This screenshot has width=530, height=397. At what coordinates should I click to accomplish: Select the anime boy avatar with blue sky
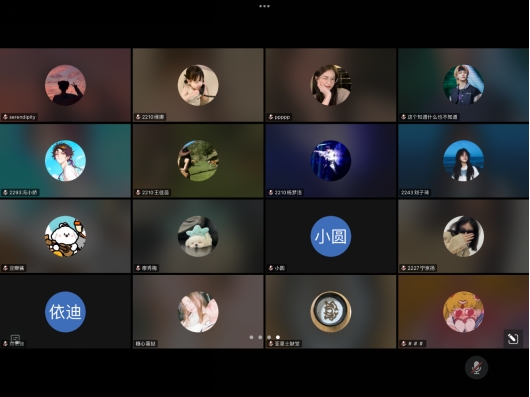coord(65,161)
